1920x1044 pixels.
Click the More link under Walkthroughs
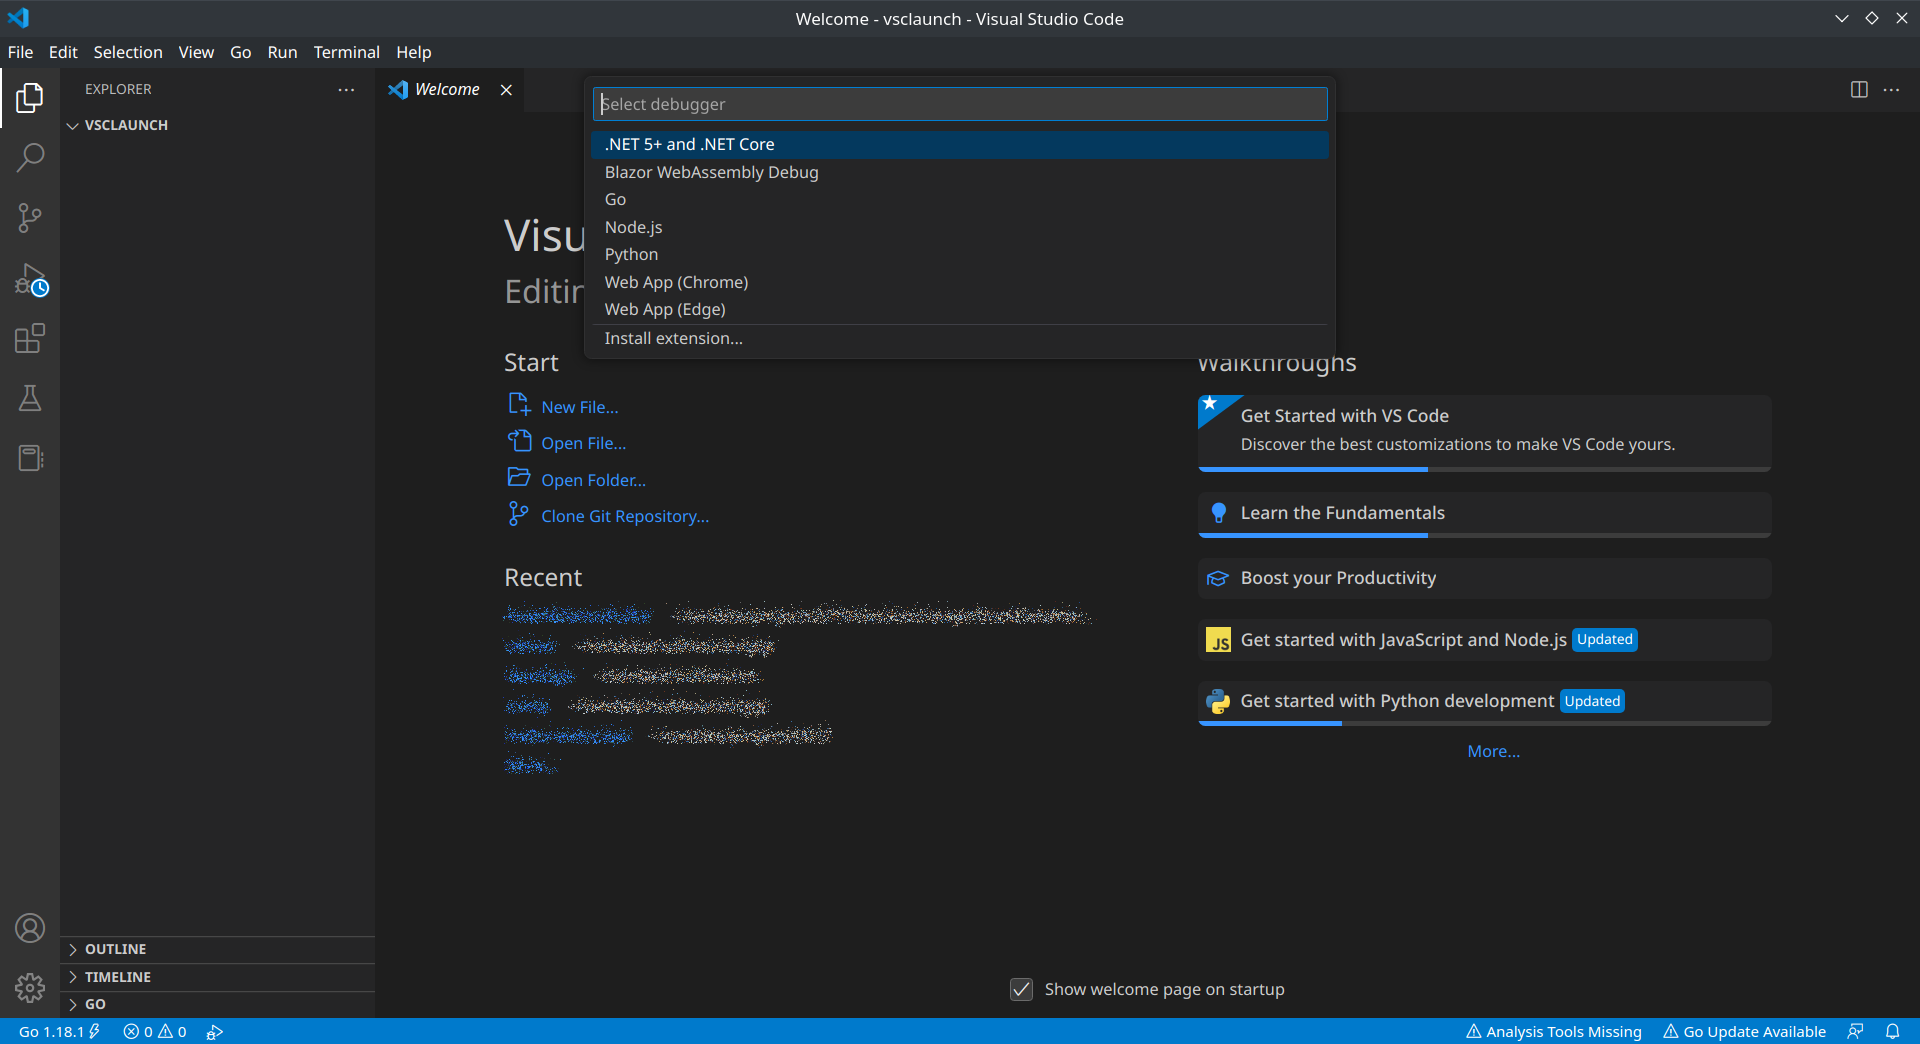tap(1492, 751)
